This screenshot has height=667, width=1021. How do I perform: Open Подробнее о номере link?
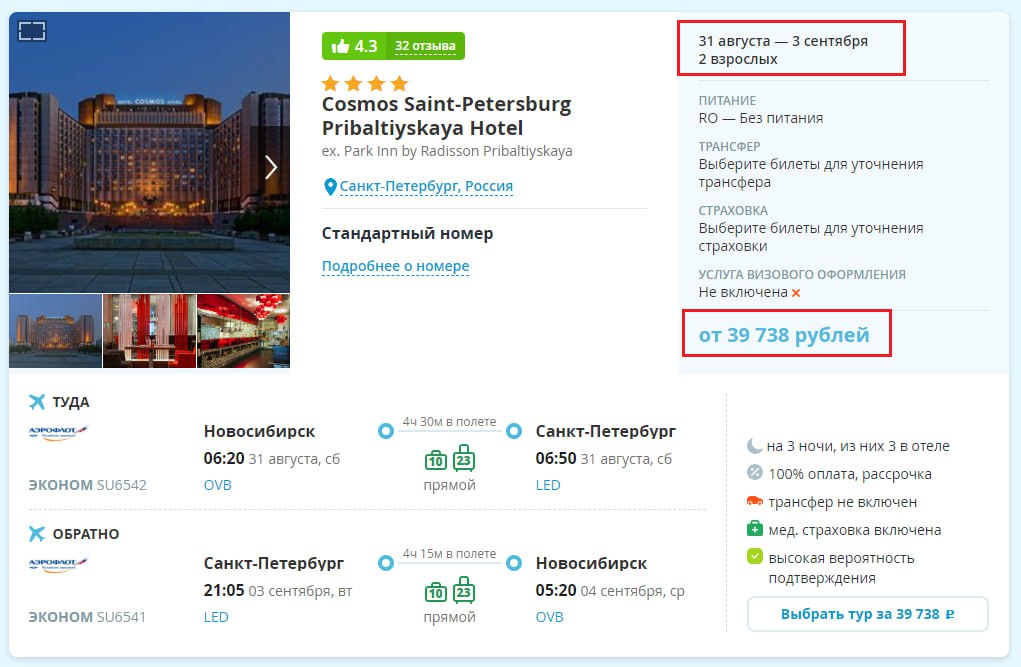395,266
